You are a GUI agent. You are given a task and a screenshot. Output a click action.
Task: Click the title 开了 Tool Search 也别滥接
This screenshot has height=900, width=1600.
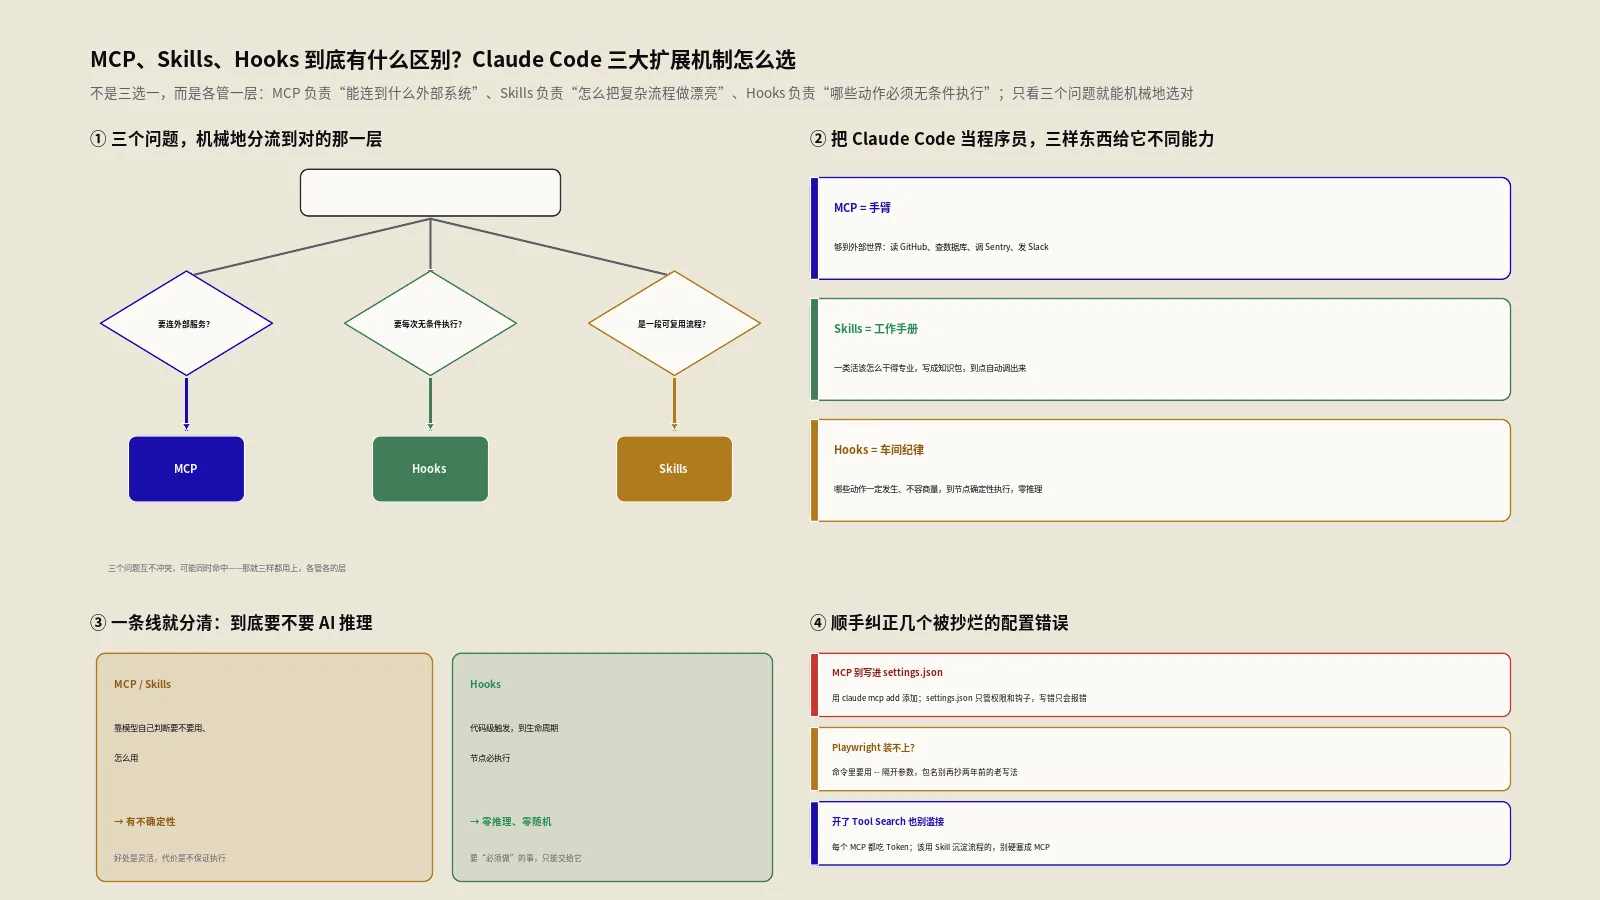click(x=888, y=821)
